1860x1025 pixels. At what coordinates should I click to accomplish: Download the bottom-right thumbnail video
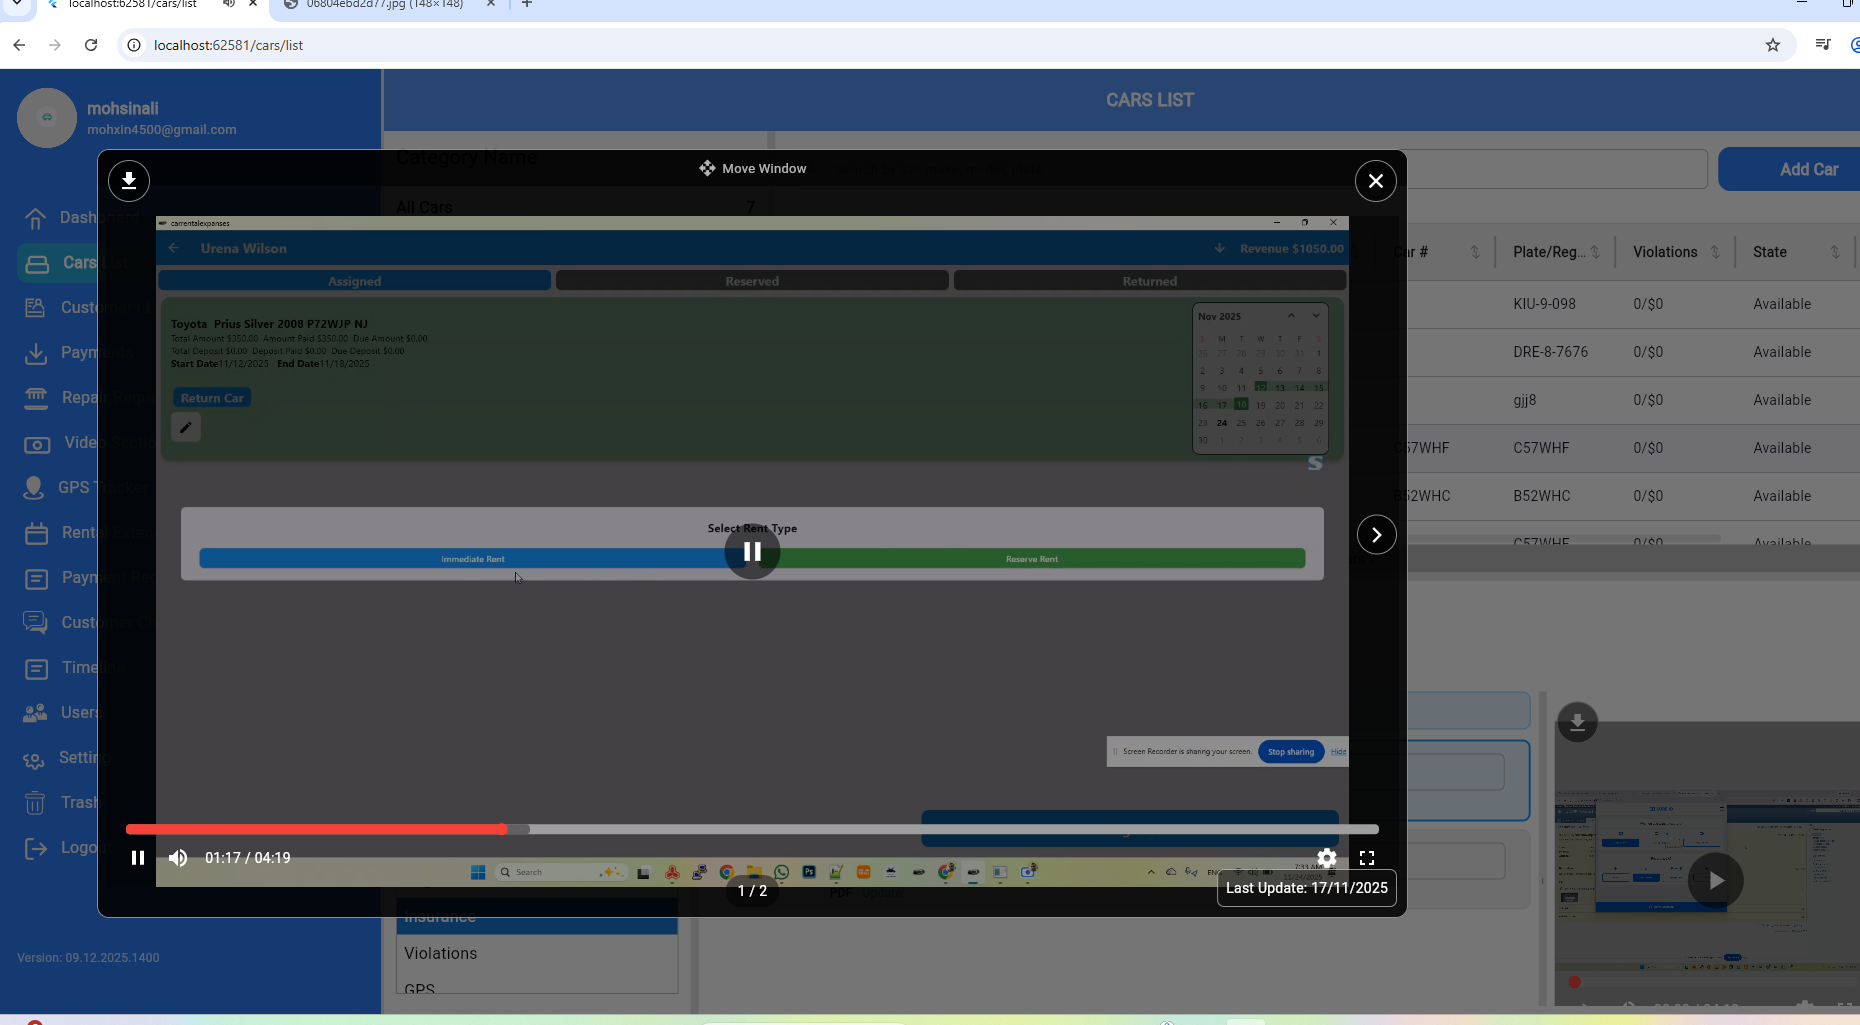(1577, 722)
